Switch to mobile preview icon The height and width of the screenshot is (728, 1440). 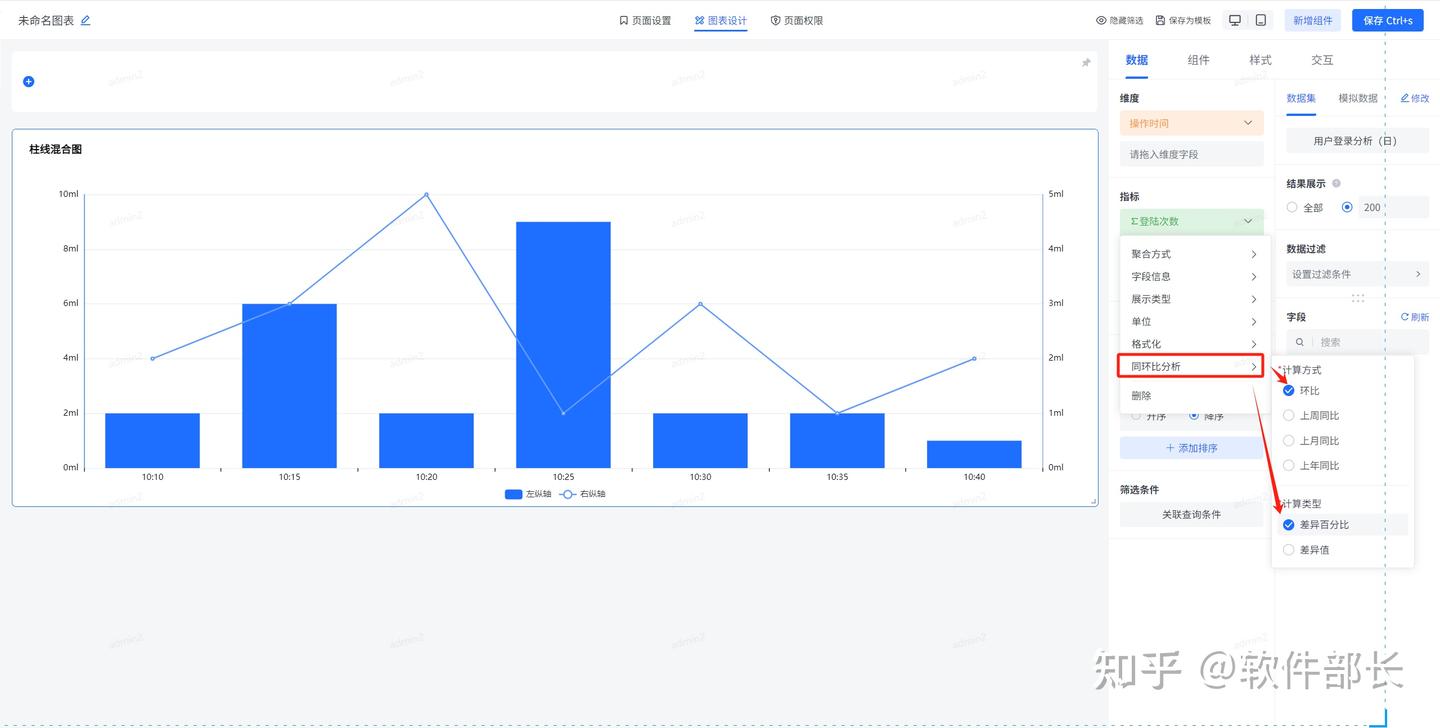click(x=1261, y=20)
